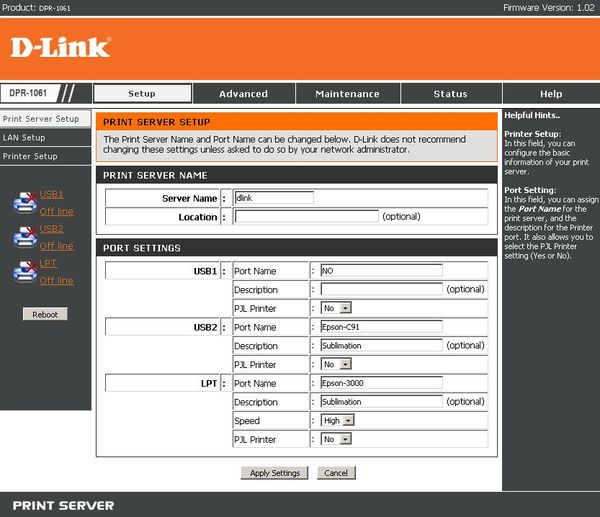Image resolution: width=600 pixels, height=517 pixels.
Task: Click the Reboot button
Action: (45, 314)
